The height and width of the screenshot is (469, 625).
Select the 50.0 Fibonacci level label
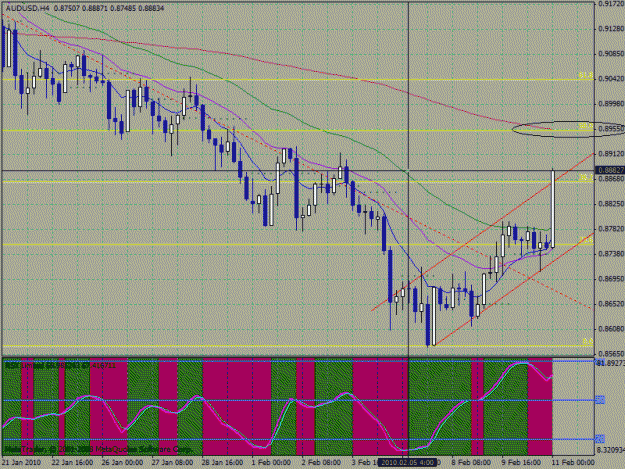pyautogui.click(x=586, y=126)
